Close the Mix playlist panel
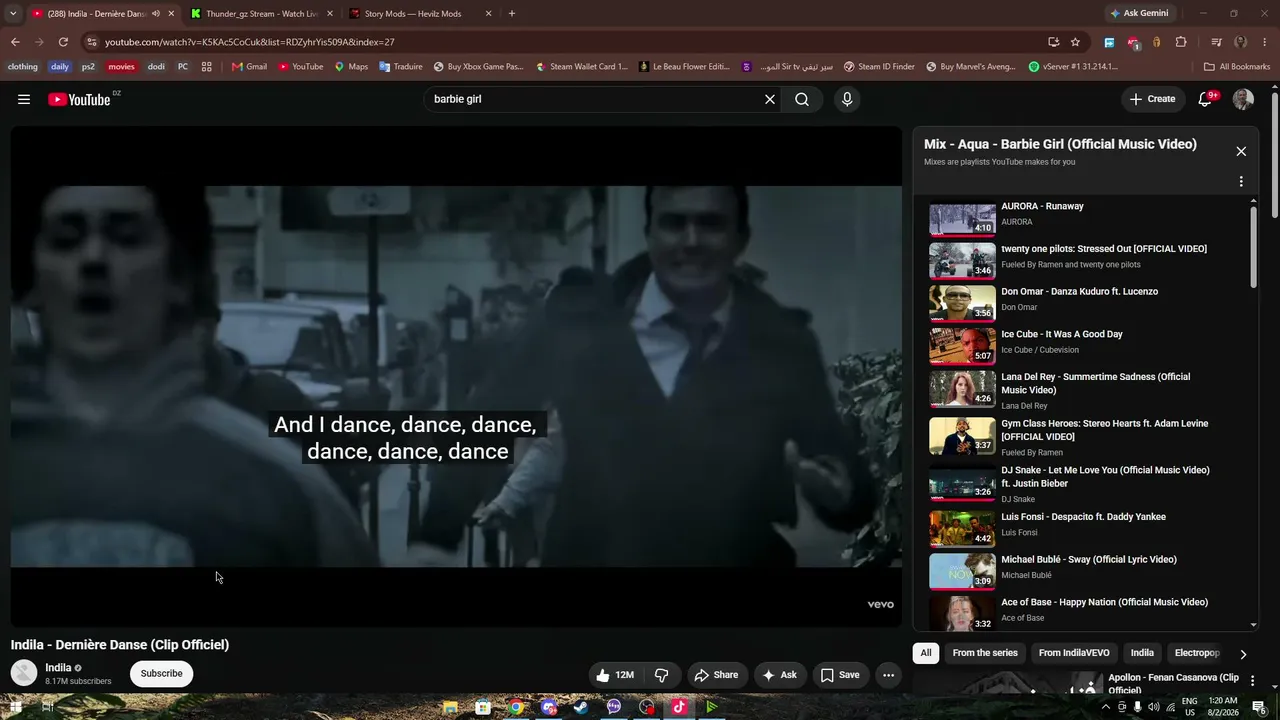The width and height of the screenshot is (1280, 720). (x=1241, y=151)
